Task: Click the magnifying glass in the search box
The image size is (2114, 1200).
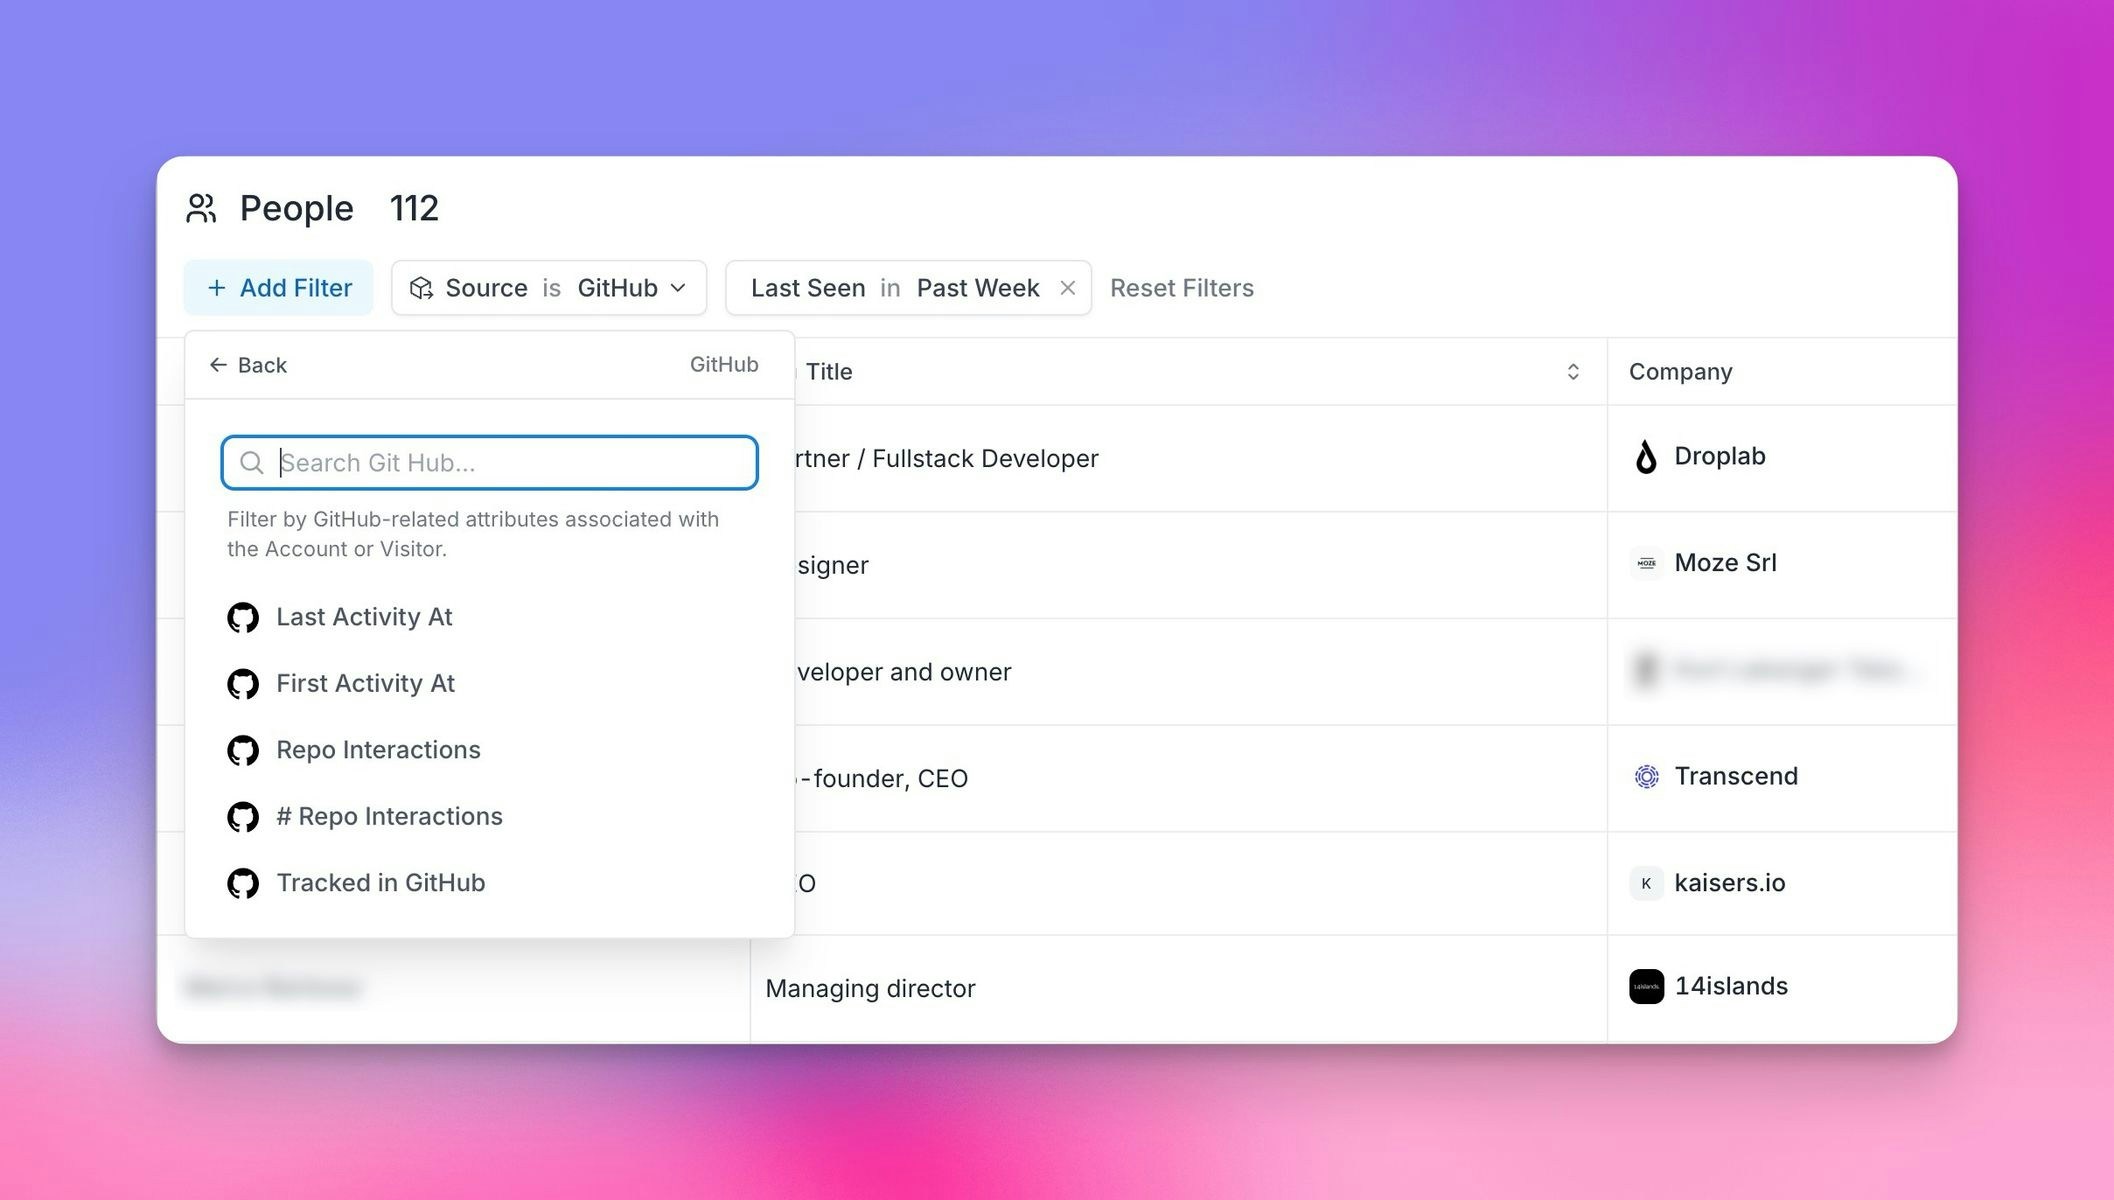Action: click(252, 462)
